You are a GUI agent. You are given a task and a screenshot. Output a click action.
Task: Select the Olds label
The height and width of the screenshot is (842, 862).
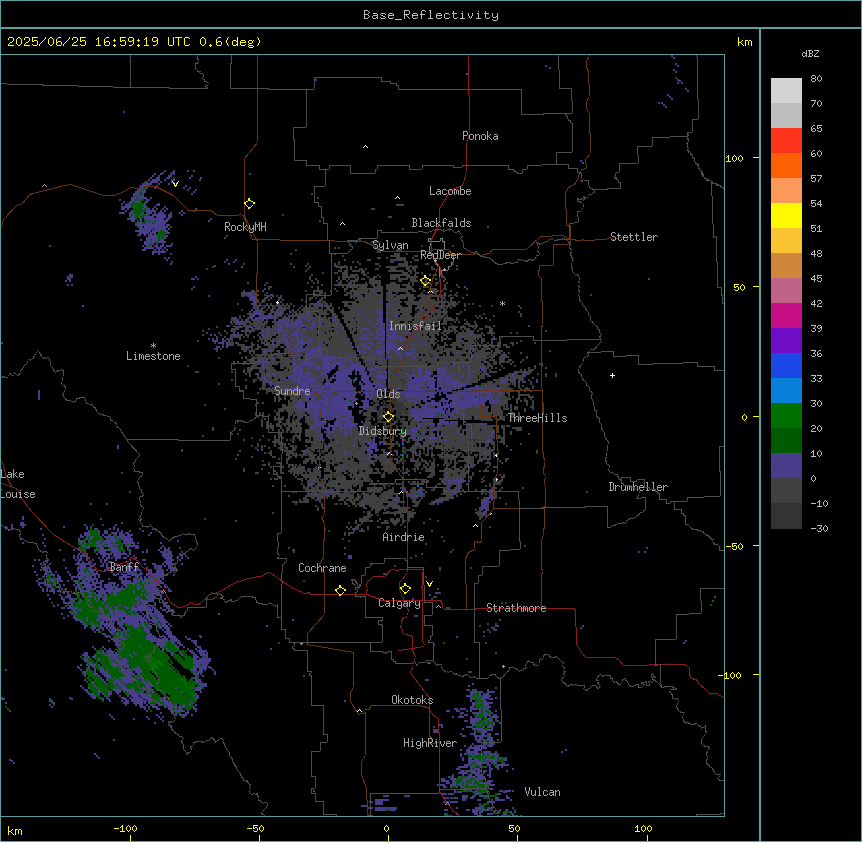[x=388, y=394]
